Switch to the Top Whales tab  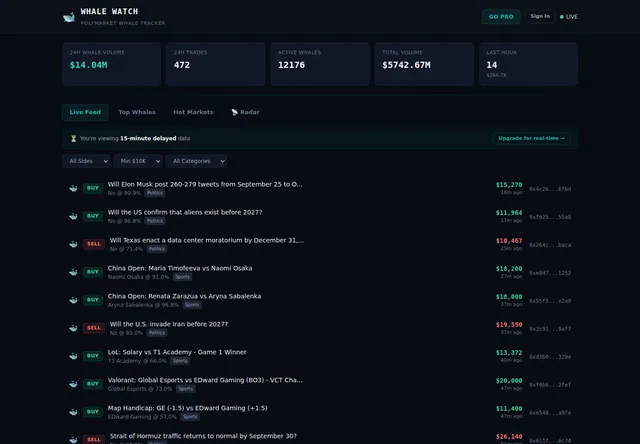point(137,112)
